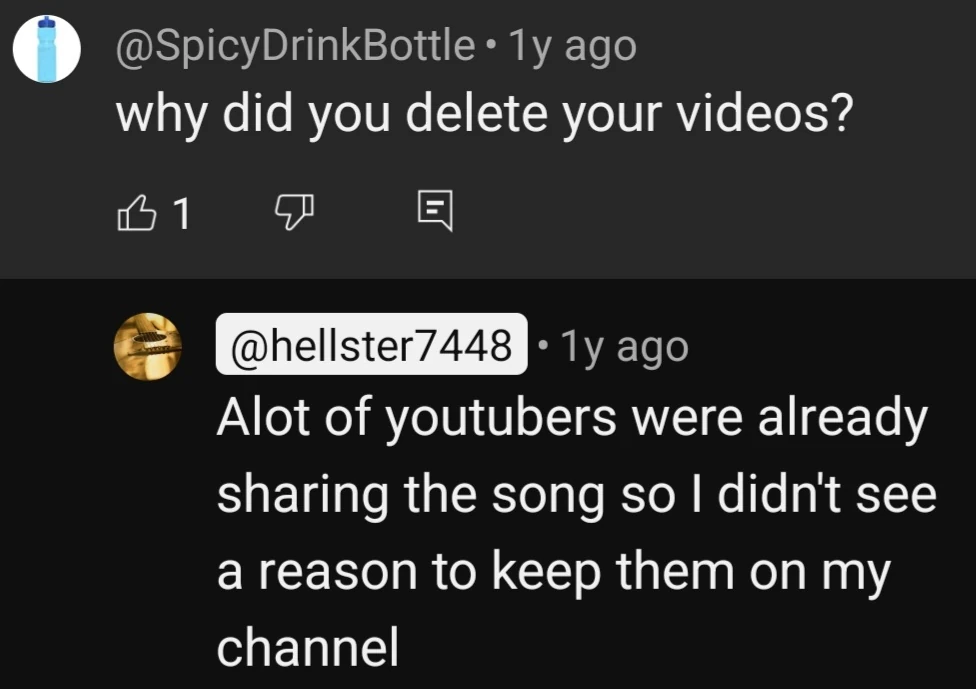Viewport: 976px width, 689px height.
Task: Tap the reply line "Alot of youtubers were already"
Action: 573,420
